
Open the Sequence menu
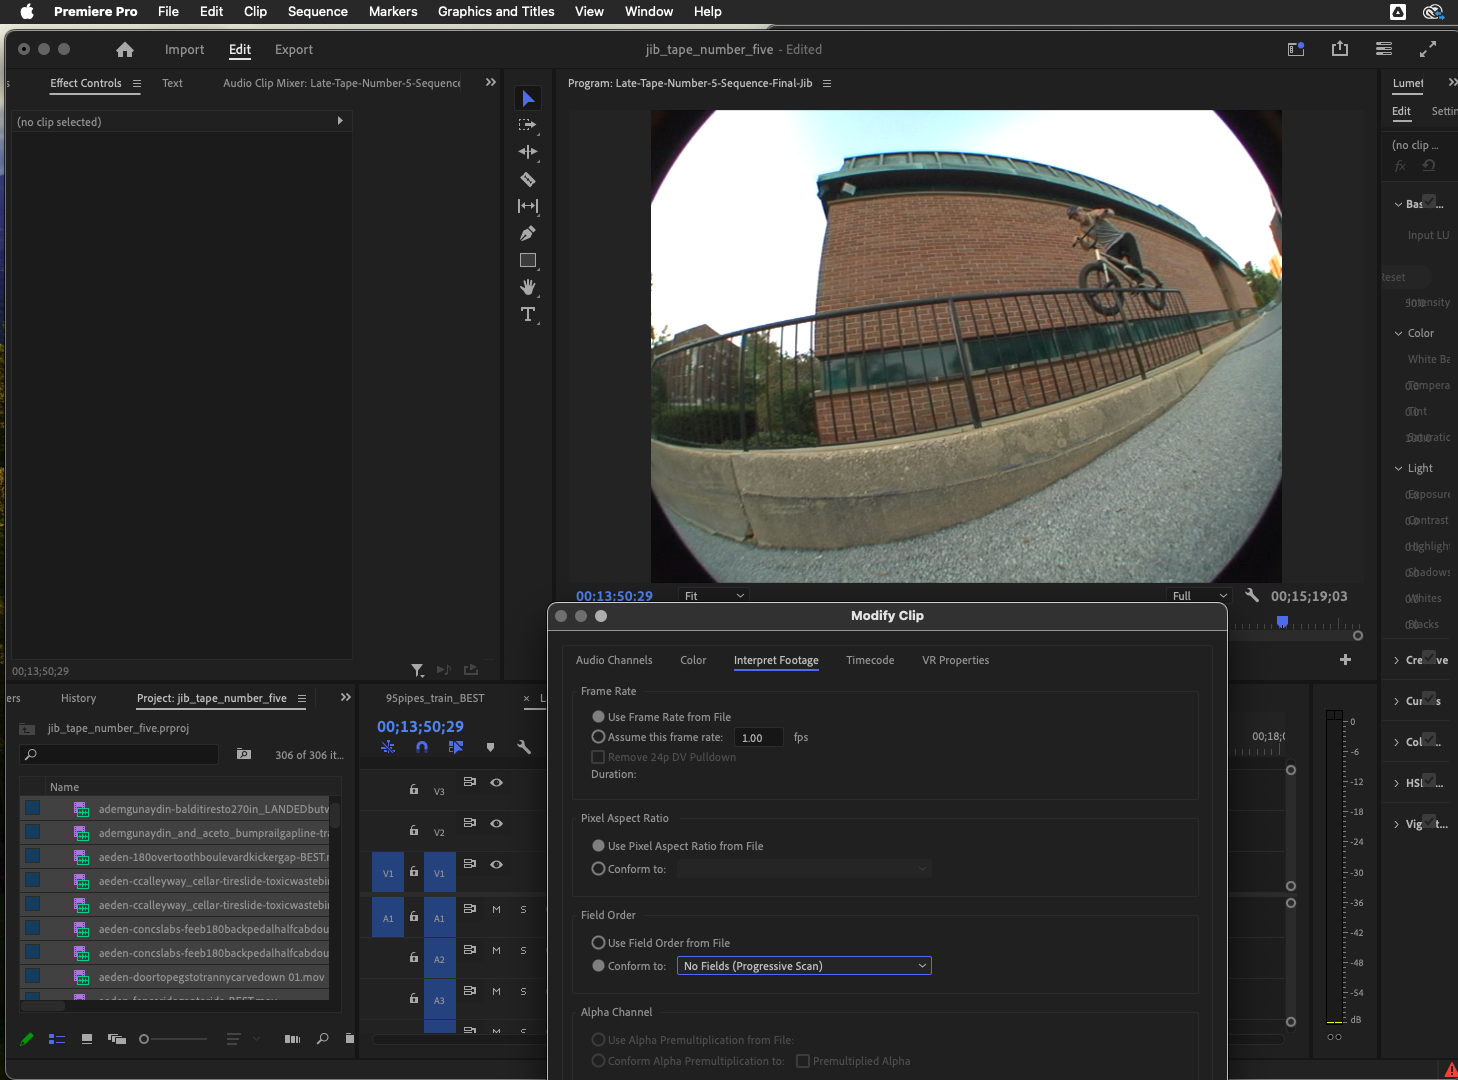click(x=317, y=11)
